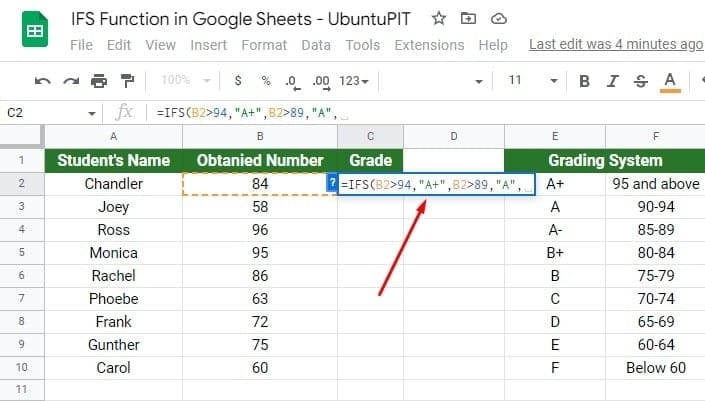This screenshot has height=401, width=705.
Task: Open the Extensions menu
Action: pyautogui.click(x=429, y=45)
